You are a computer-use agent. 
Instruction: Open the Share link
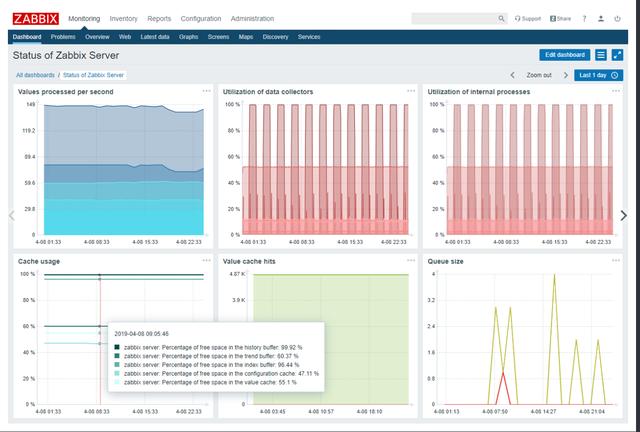point(560,19)
